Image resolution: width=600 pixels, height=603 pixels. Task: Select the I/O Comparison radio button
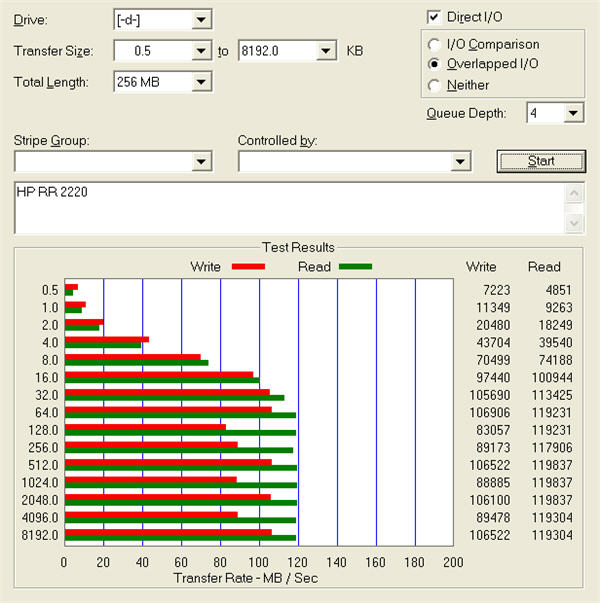pos(434,45)
